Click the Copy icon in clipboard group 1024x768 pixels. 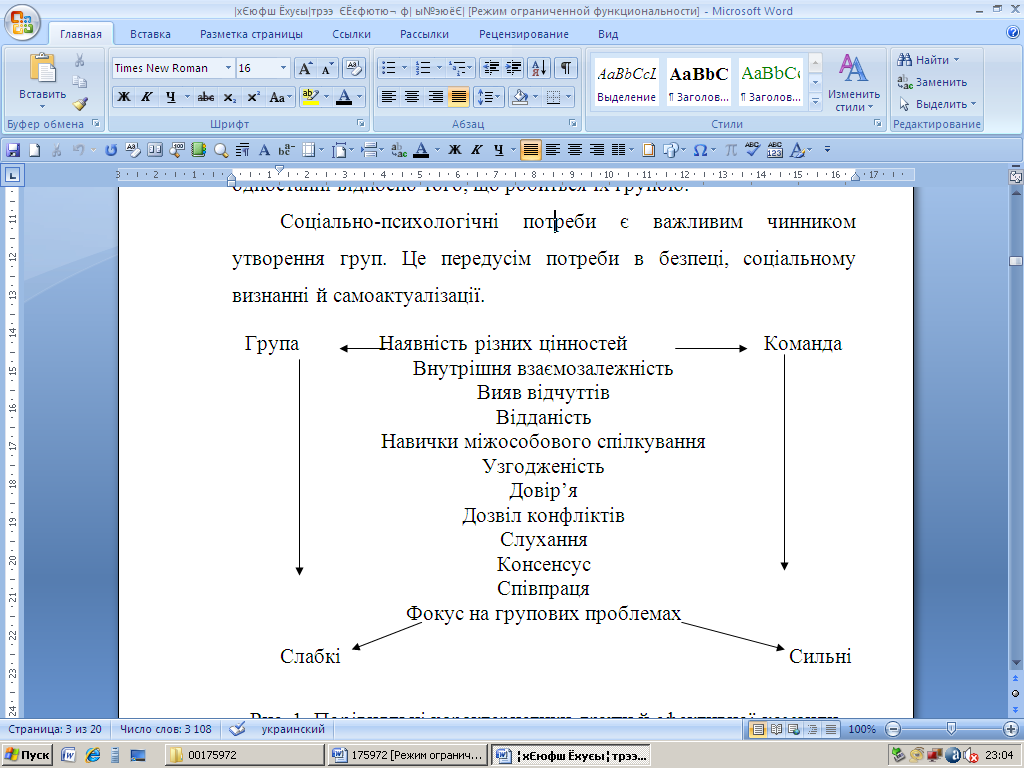click(x=80, y=82)
